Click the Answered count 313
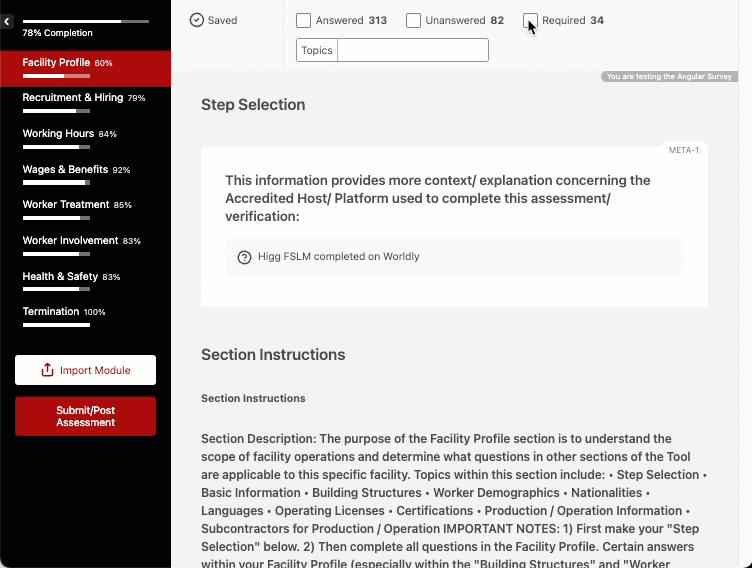Viewport: 752px width, 568px height. coord(378,21)
